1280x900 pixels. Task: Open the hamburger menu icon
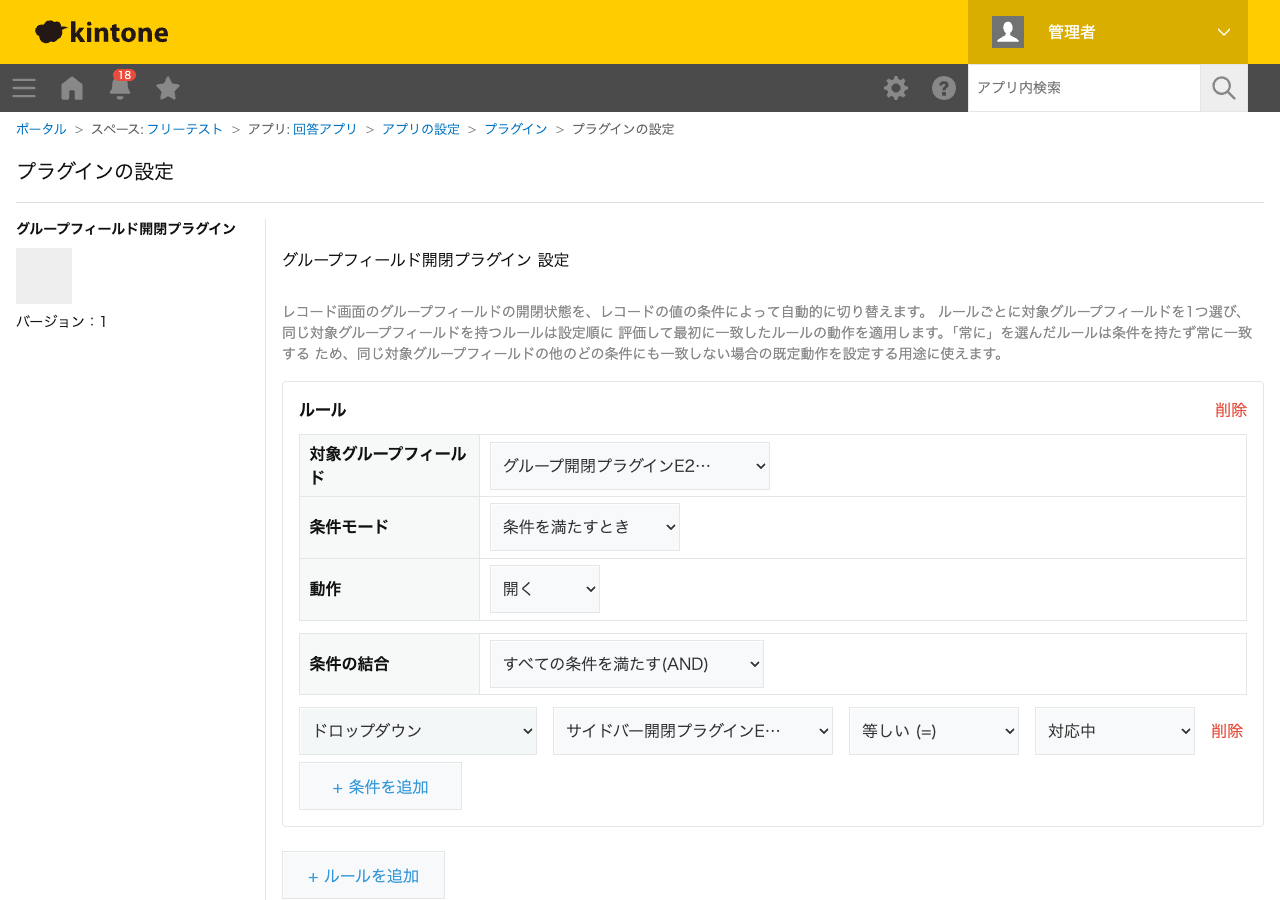pyautogui.click(x=24, y=88)
